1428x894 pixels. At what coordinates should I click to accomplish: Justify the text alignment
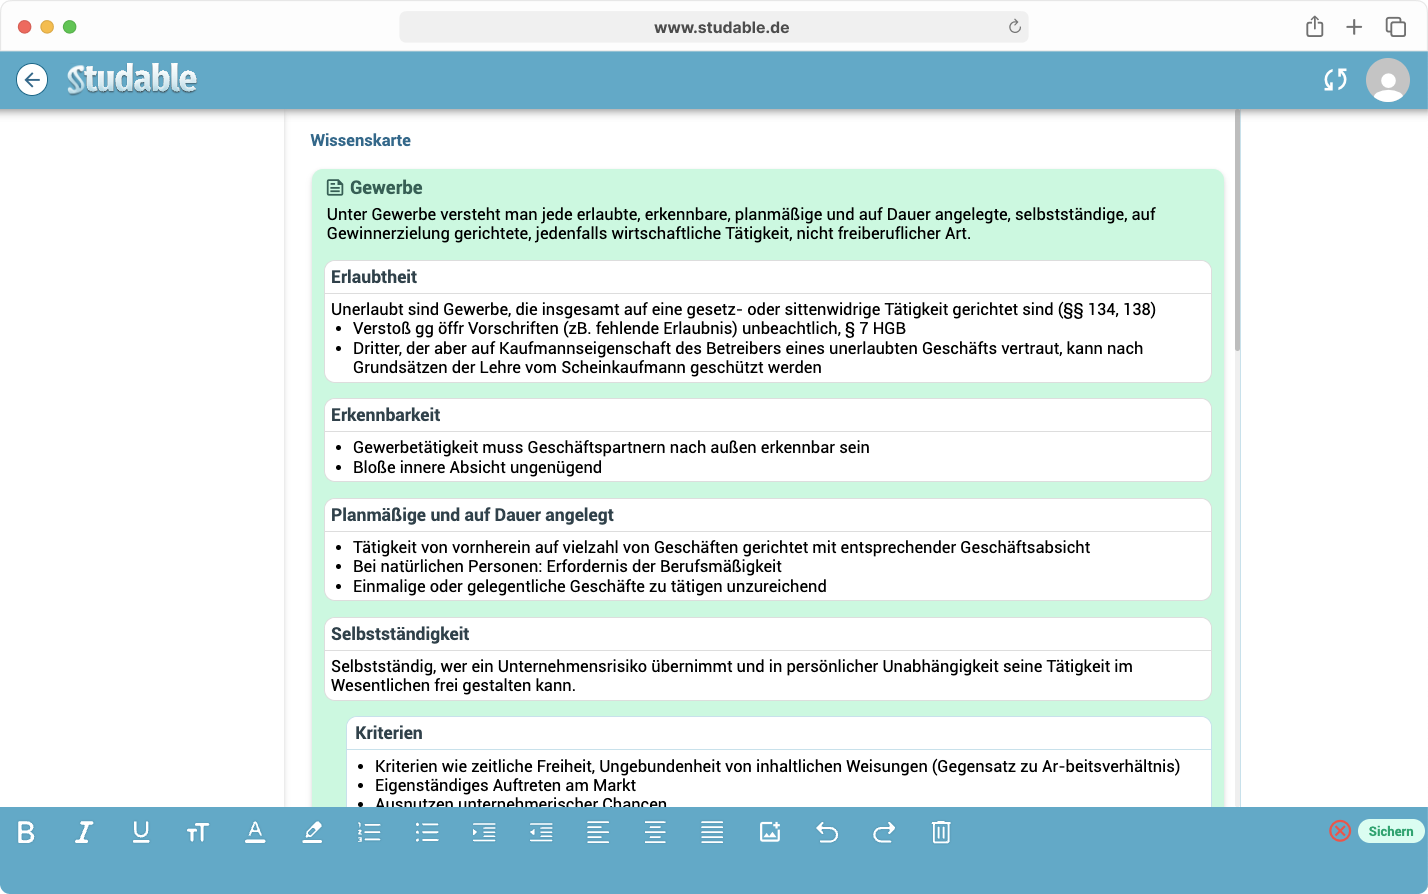[712, 832]
